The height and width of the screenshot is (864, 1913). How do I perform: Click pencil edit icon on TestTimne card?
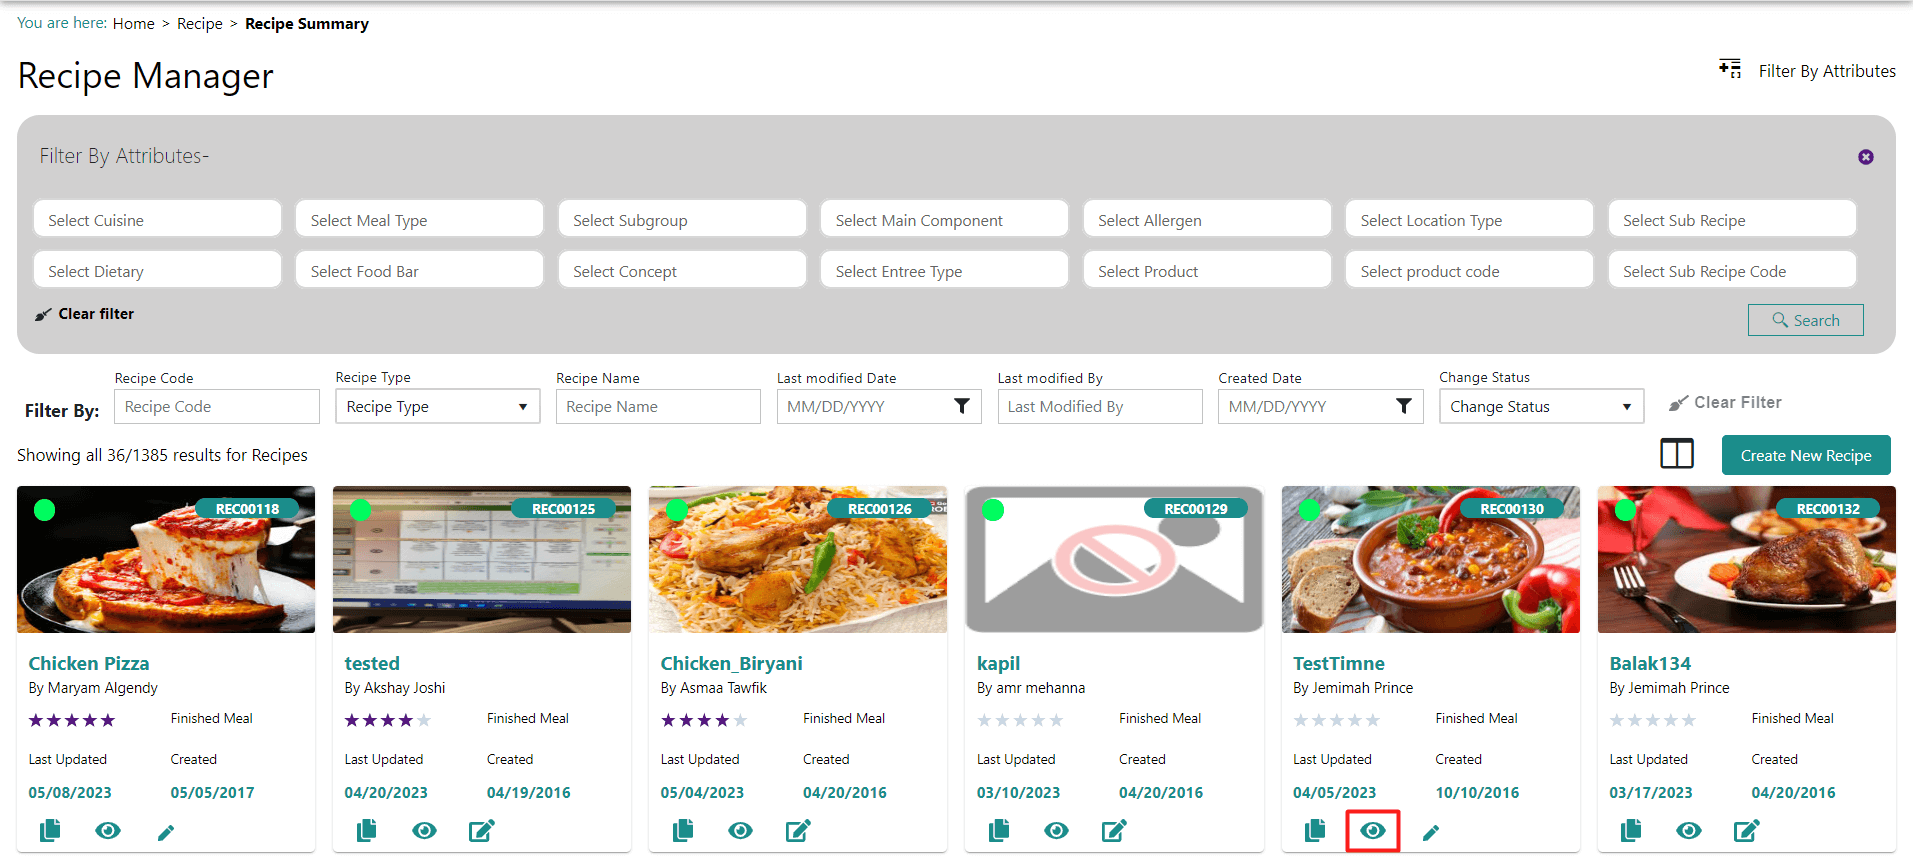click(1431, 832)
